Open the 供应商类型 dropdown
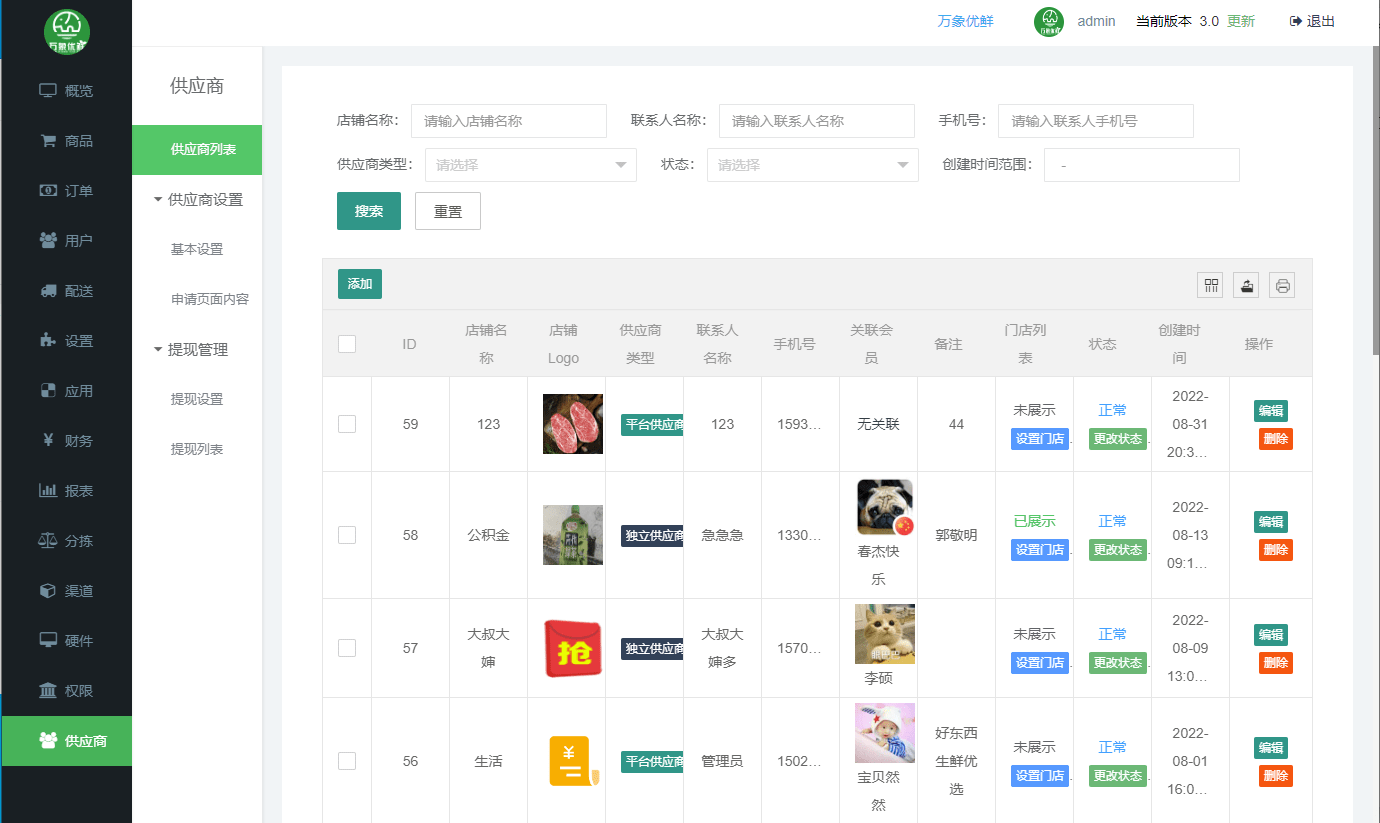This screenshot has height=823, width=1380. coord(530,165)
